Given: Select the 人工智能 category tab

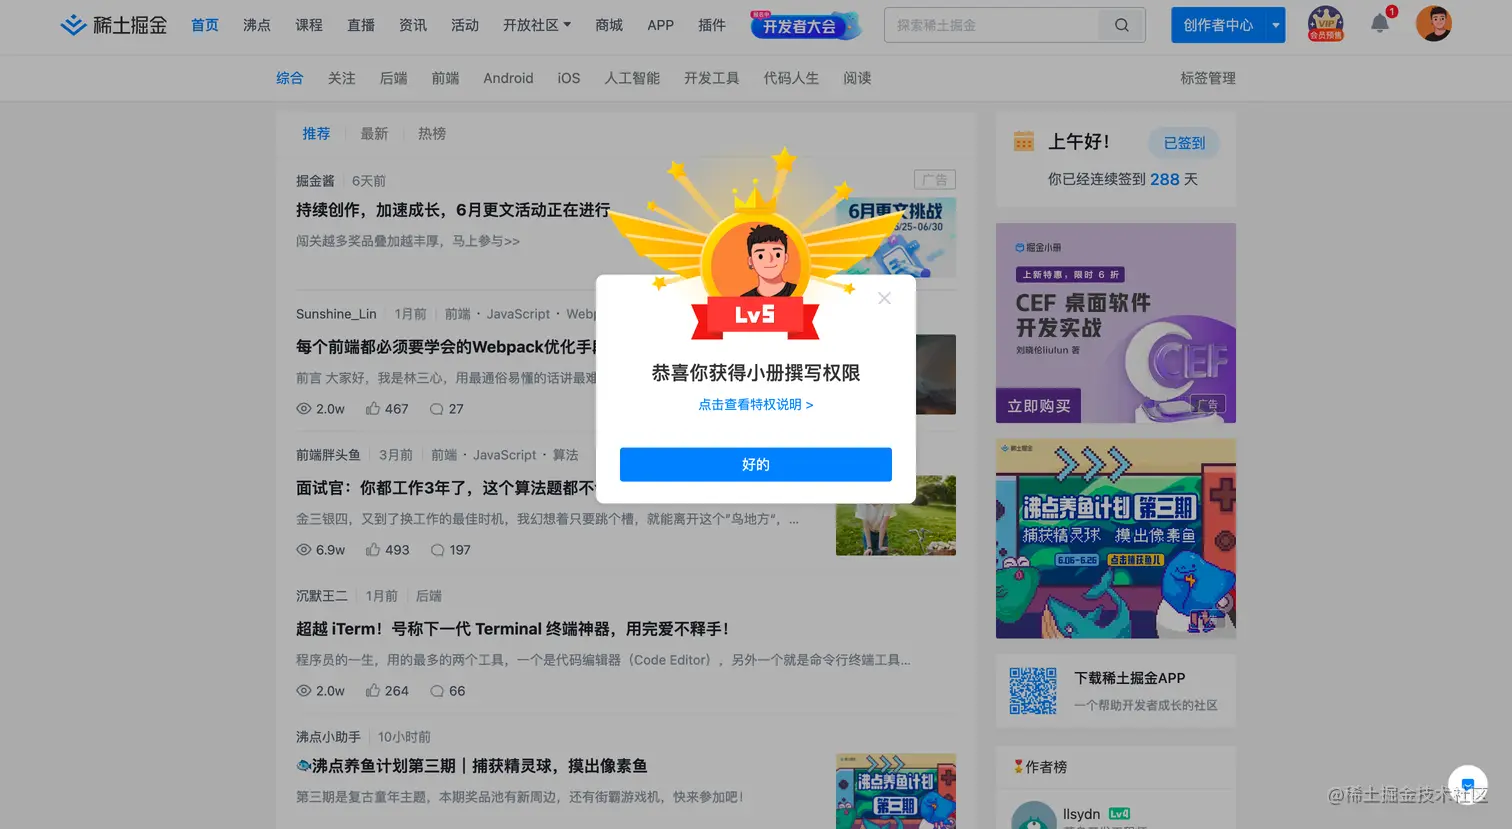Looking at the screenshot, I should click(632, 78).
